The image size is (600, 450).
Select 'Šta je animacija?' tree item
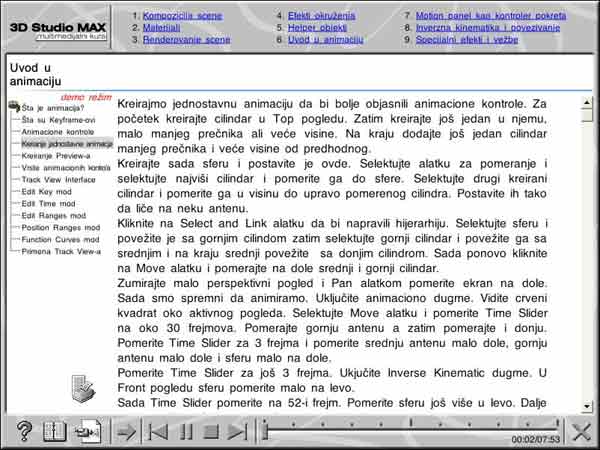pos(52,108)
